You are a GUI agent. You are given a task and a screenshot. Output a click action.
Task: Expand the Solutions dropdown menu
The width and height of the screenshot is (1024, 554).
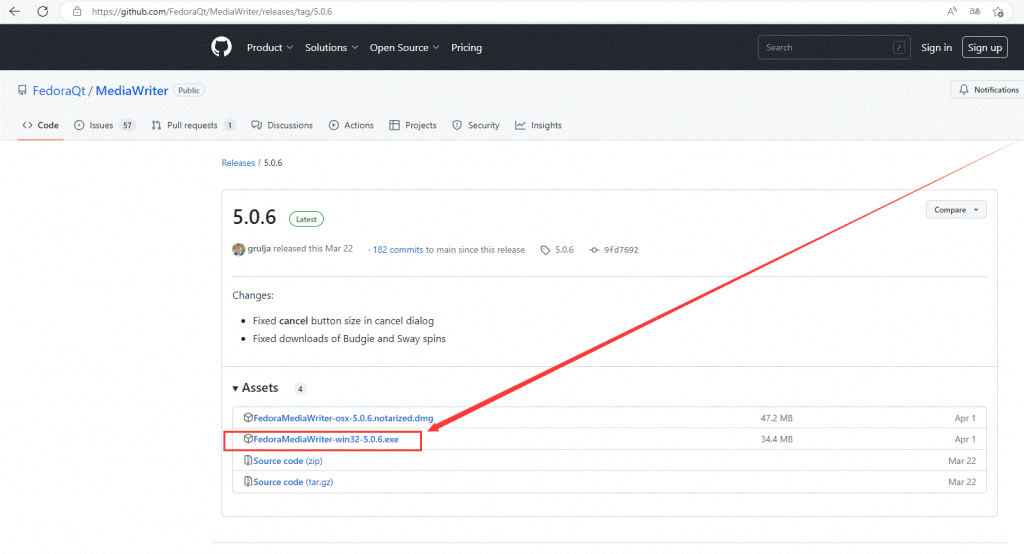pyautogui.click(x=330, y=47)
